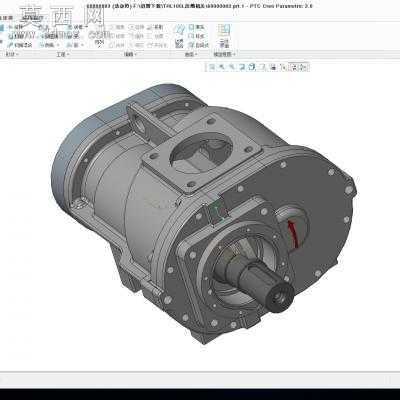Toggle the Annotation Display icon

(x=294, y=67)
